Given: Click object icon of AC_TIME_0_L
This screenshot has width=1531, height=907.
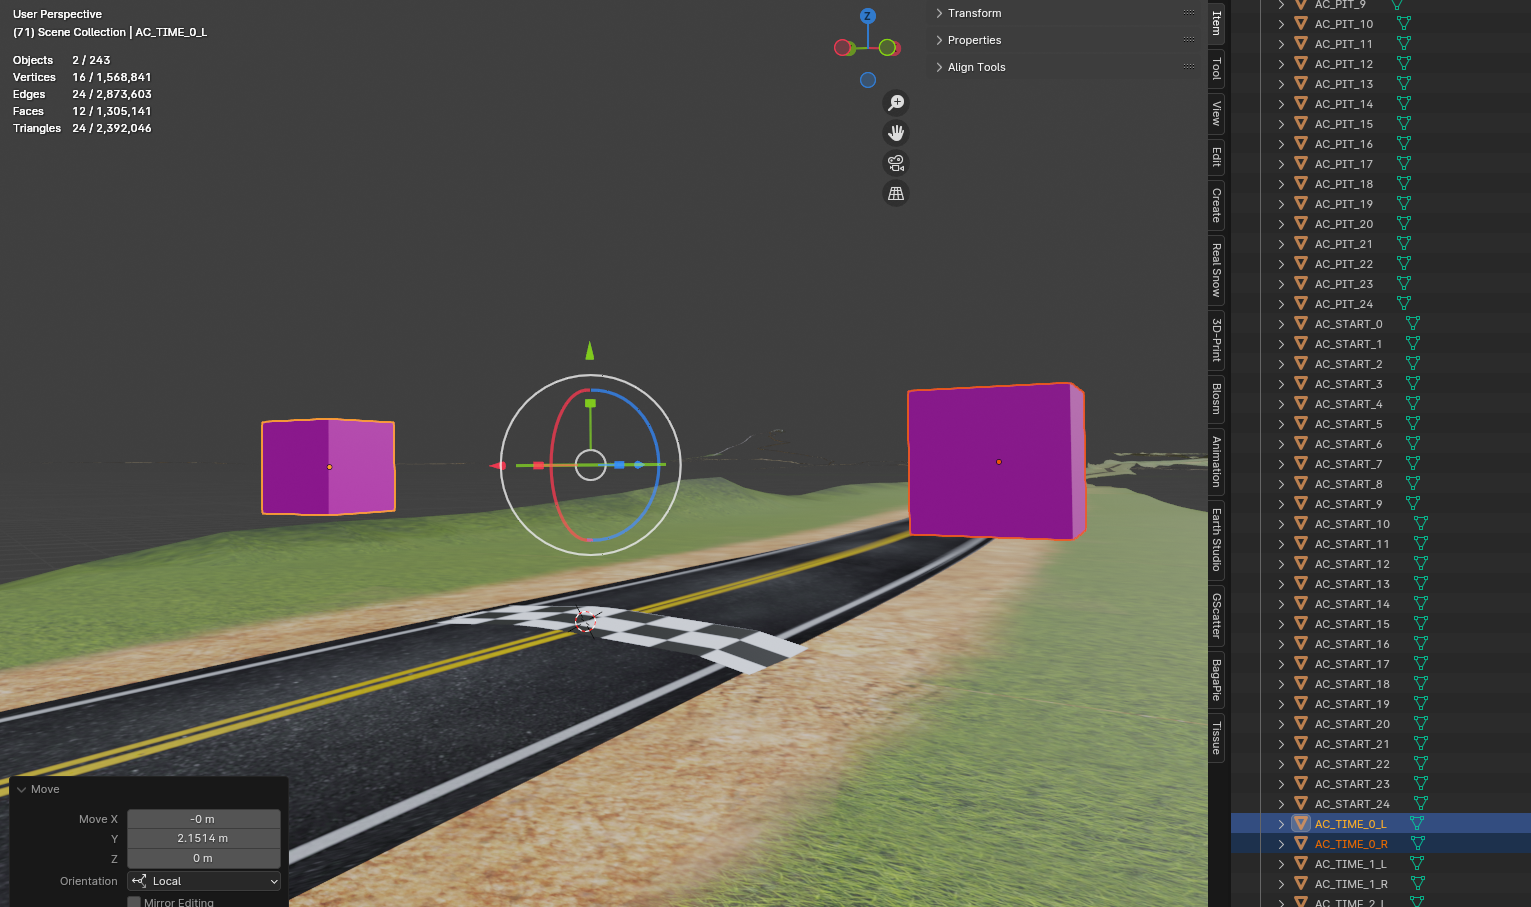Looking at the screenshot, I should coord(1301,823).
